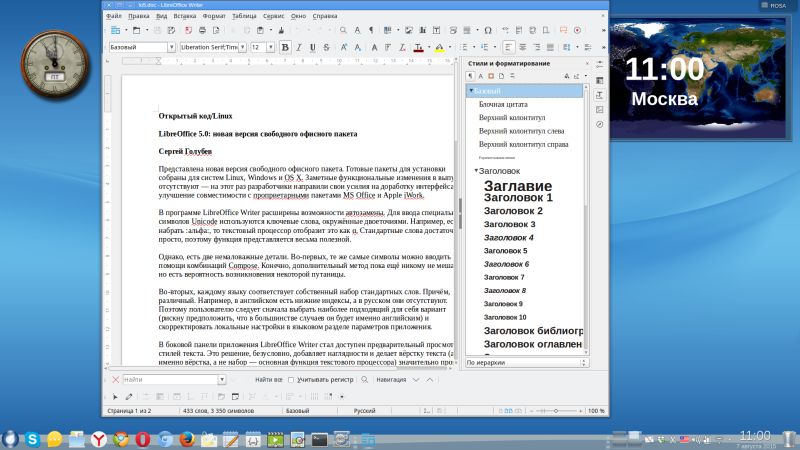800x450 pixels.
Task: Select Page Styles icon in sidebar
Action: point(502,76)
